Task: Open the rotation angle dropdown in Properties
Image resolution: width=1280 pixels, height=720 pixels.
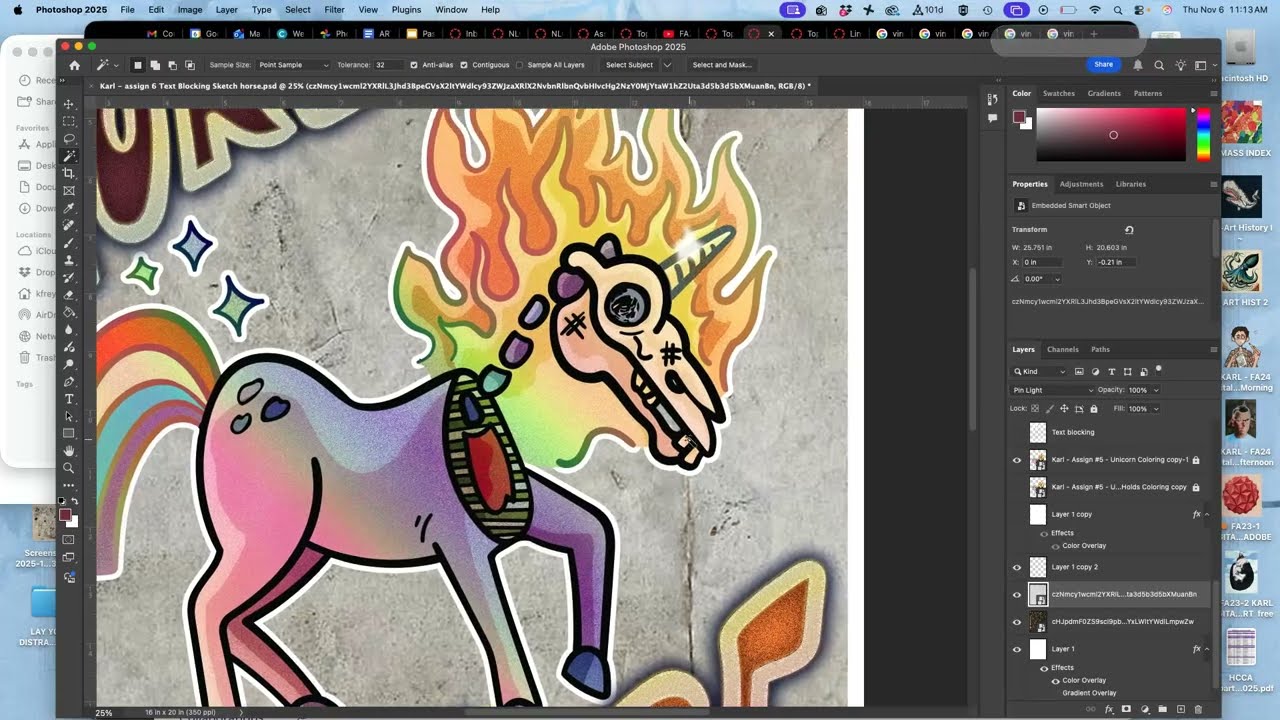Action: click(x=1057, y=279)
